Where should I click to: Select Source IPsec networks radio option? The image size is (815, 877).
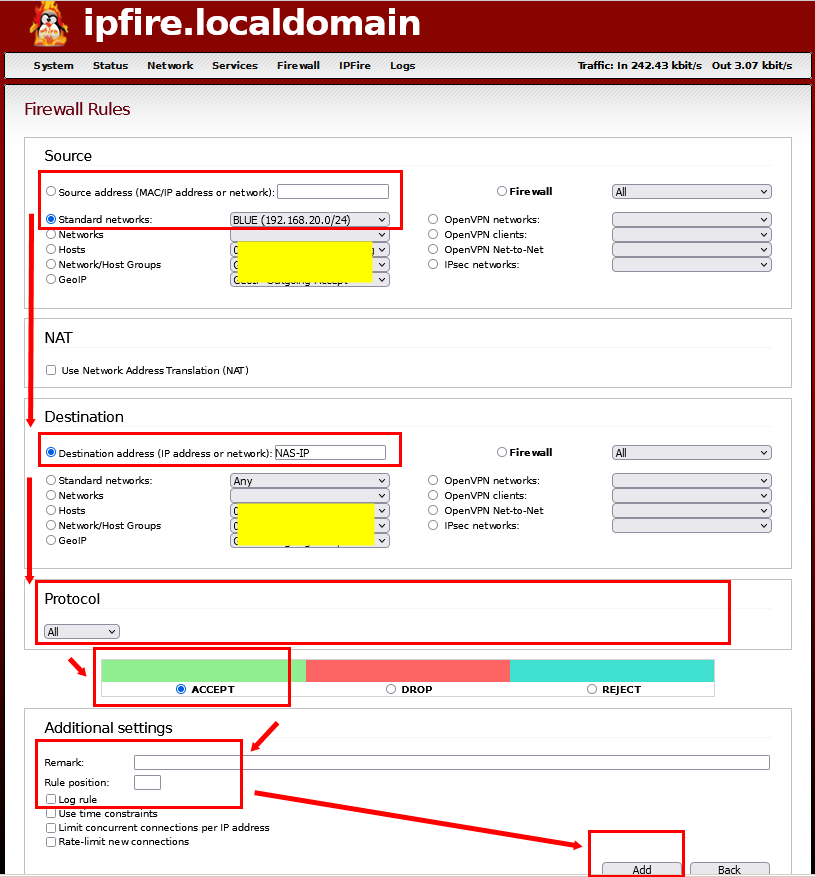[x=433, y=264]
